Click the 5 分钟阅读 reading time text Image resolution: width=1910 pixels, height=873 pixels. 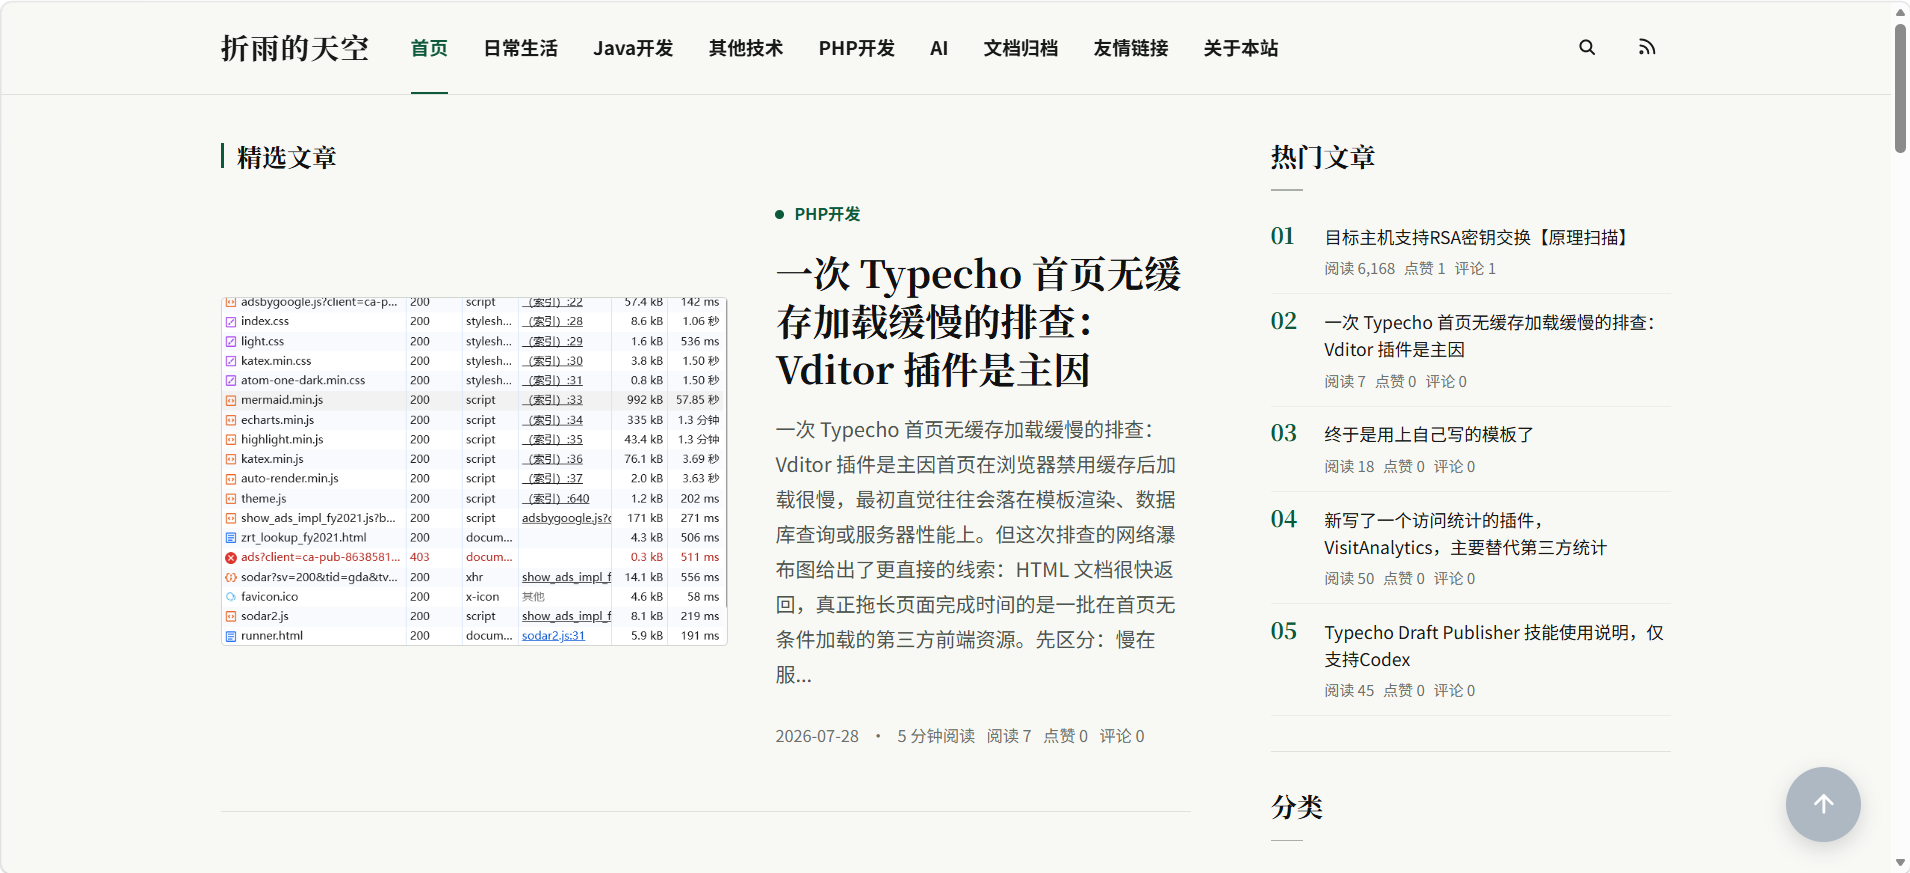tap(936, 736)
